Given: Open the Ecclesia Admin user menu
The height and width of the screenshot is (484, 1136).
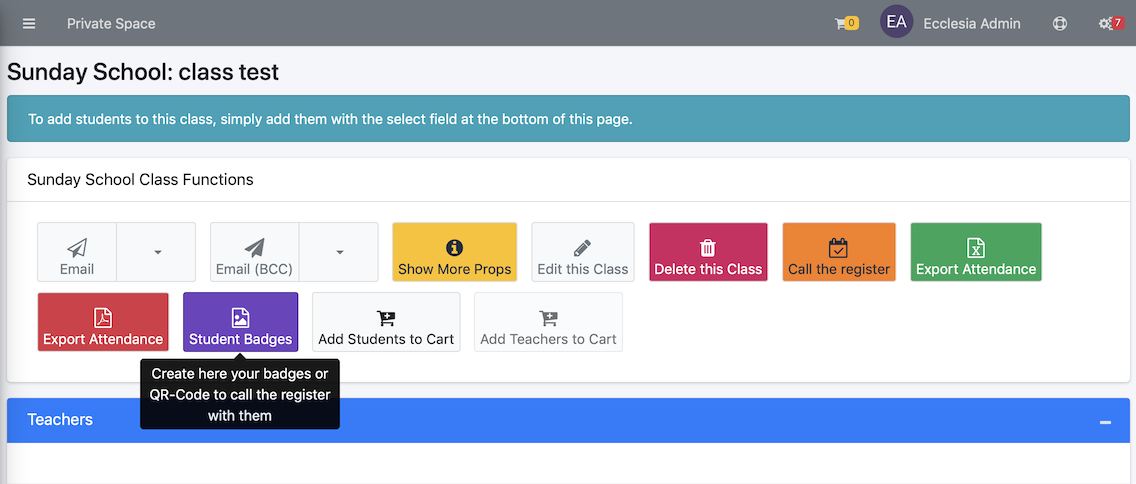Looking at the screenshot, I should tap(972, 23).
